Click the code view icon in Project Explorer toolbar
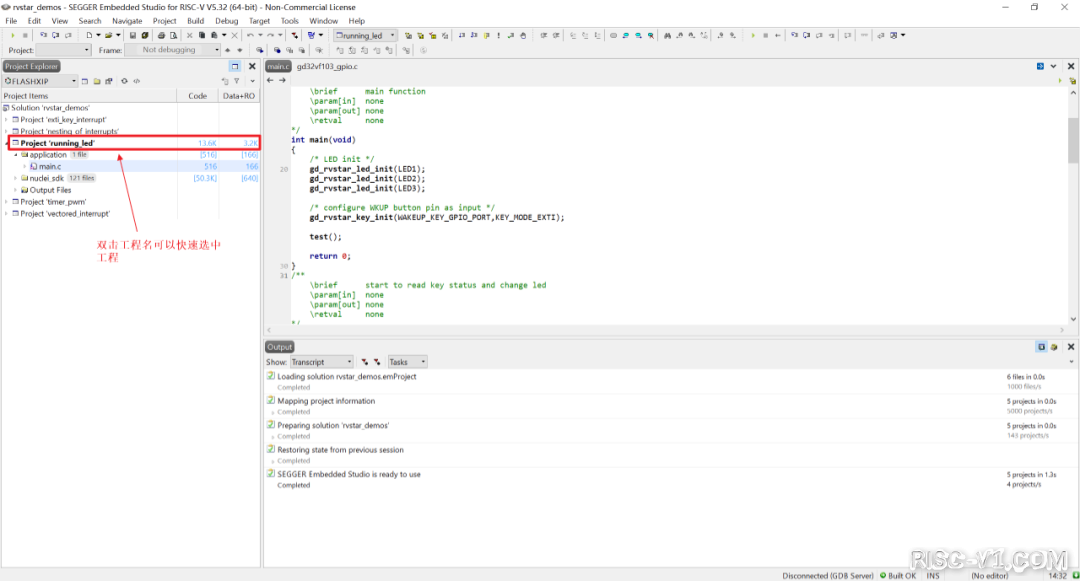Image resolution: width=1080 pixels, height=581 pixels. pyautogui.click(x=136, y=81)
